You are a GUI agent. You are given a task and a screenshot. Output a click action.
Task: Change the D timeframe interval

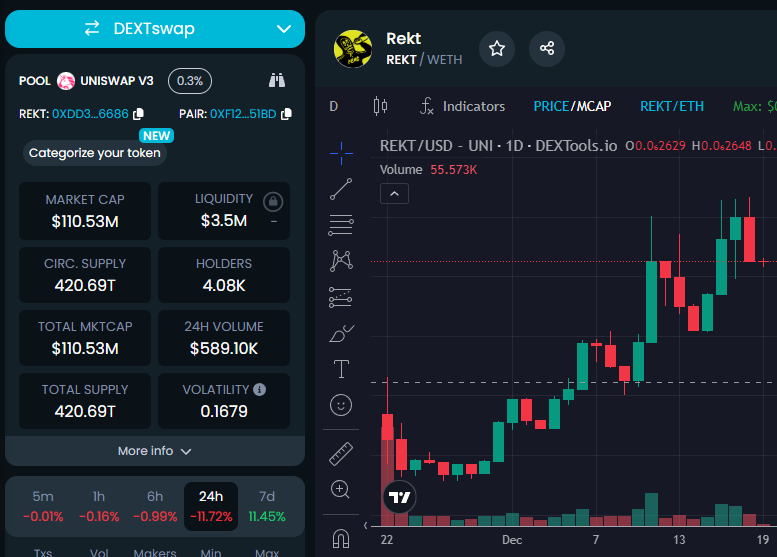(333, 106)
